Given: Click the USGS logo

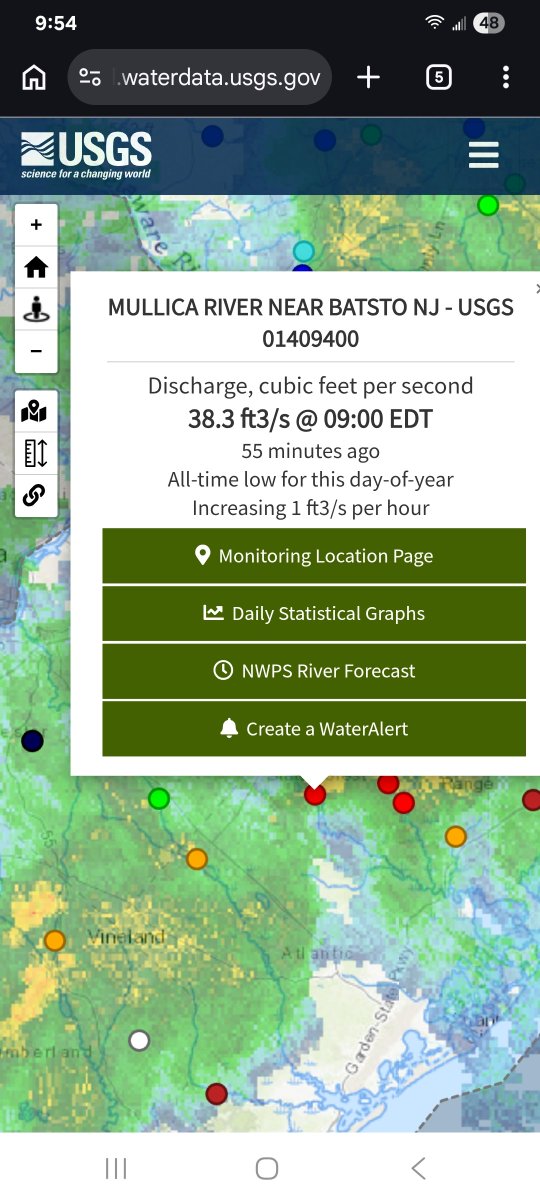Looking at the screenshot, I should tap(86, 155).
